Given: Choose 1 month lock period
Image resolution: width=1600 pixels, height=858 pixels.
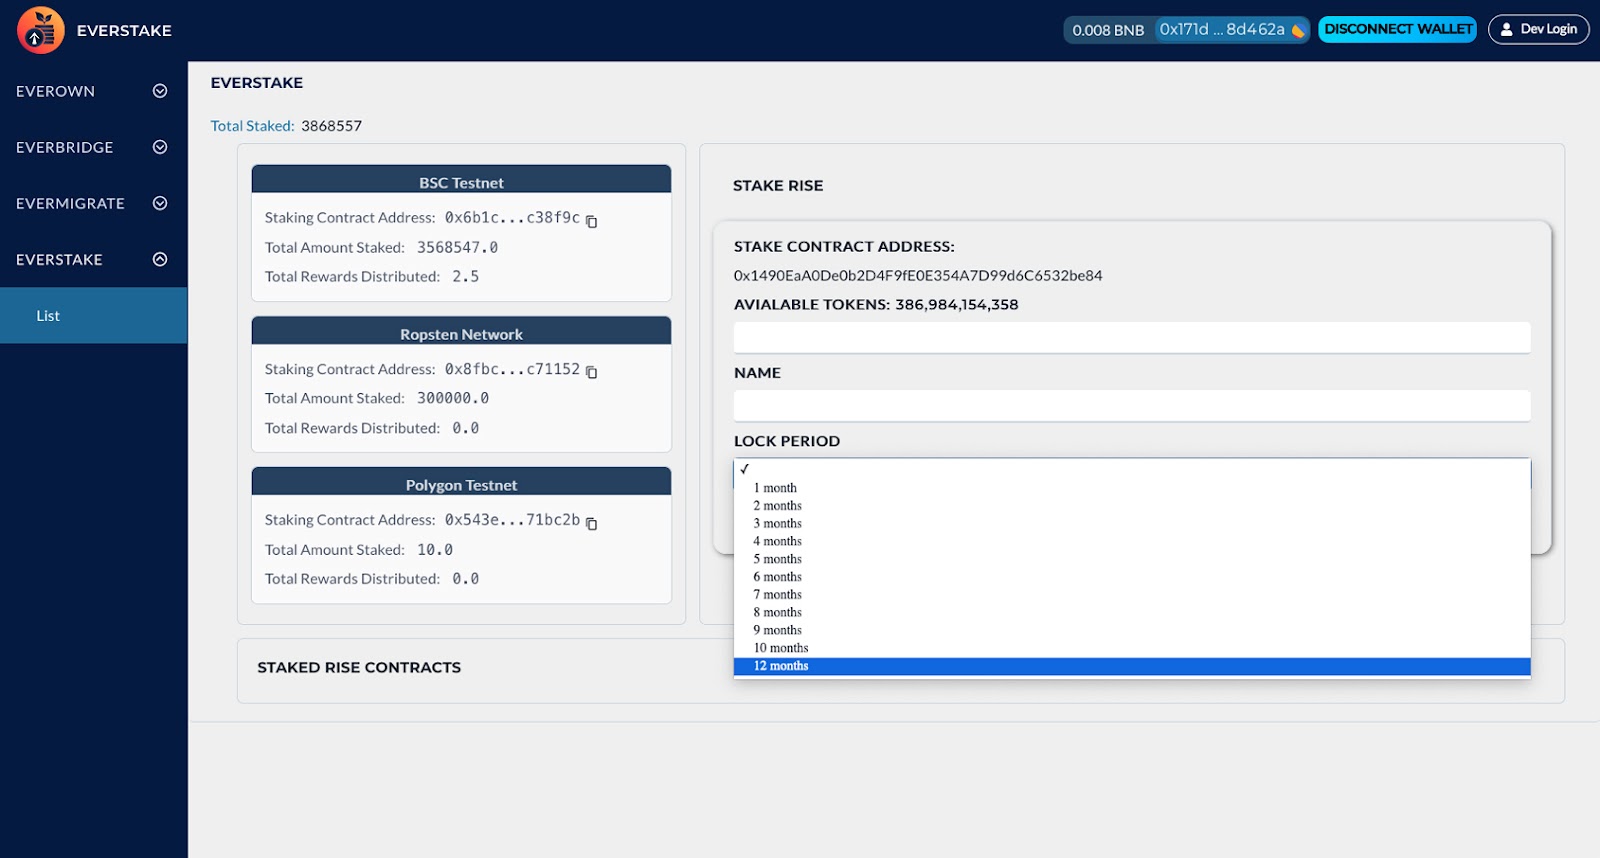Looking at the screenshot, I should pyautogui.click(x=1132, y=488).
